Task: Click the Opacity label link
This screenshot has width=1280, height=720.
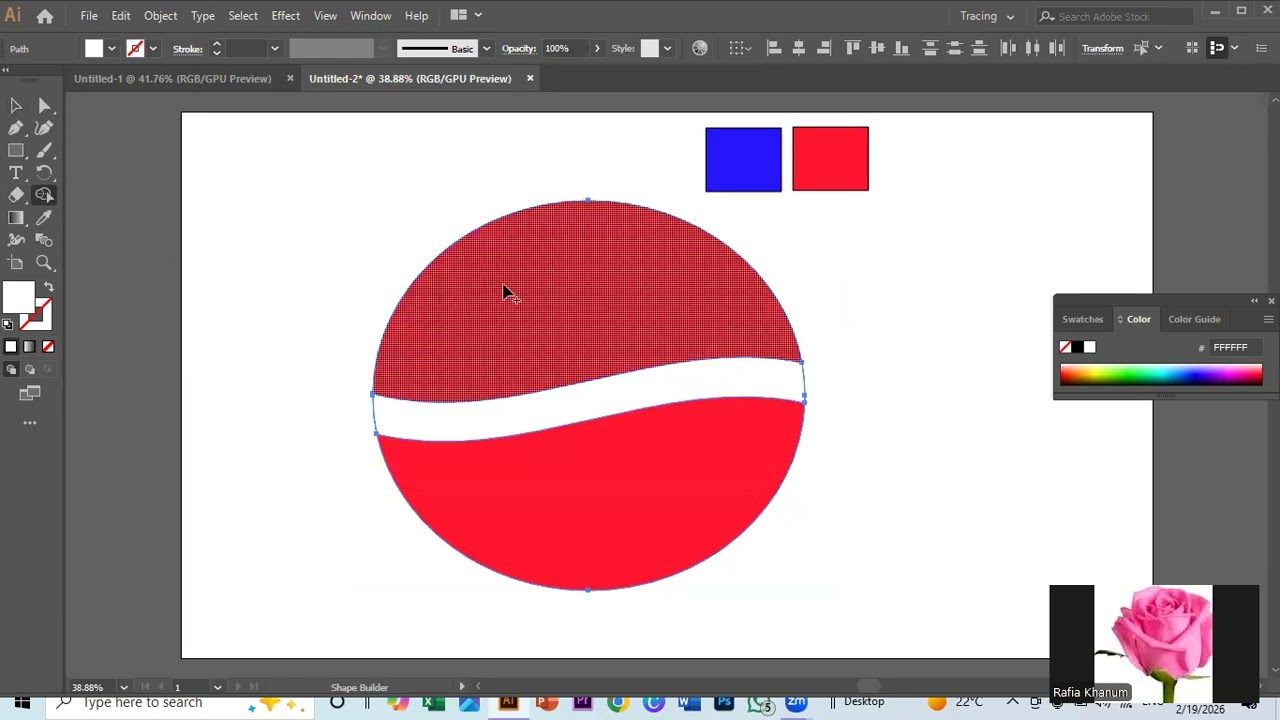Action: pyautogui.click(x=518, y=48)
